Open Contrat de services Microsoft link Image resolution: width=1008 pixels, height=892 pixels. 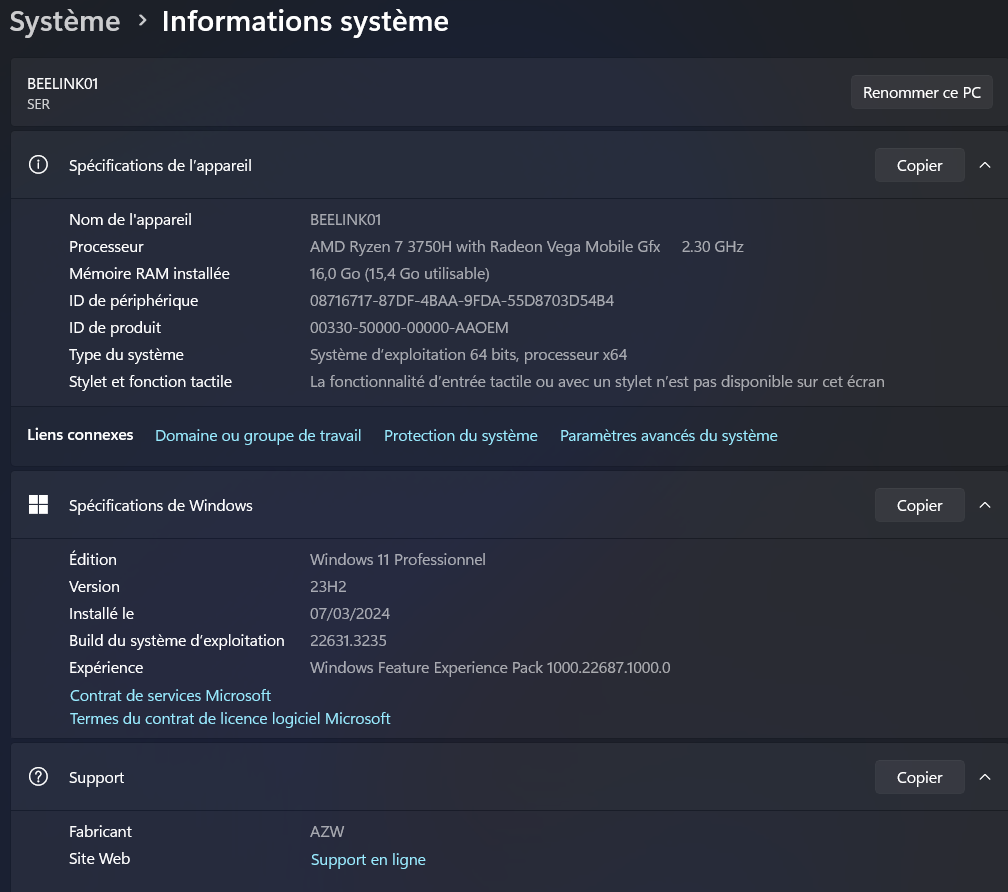170,695
